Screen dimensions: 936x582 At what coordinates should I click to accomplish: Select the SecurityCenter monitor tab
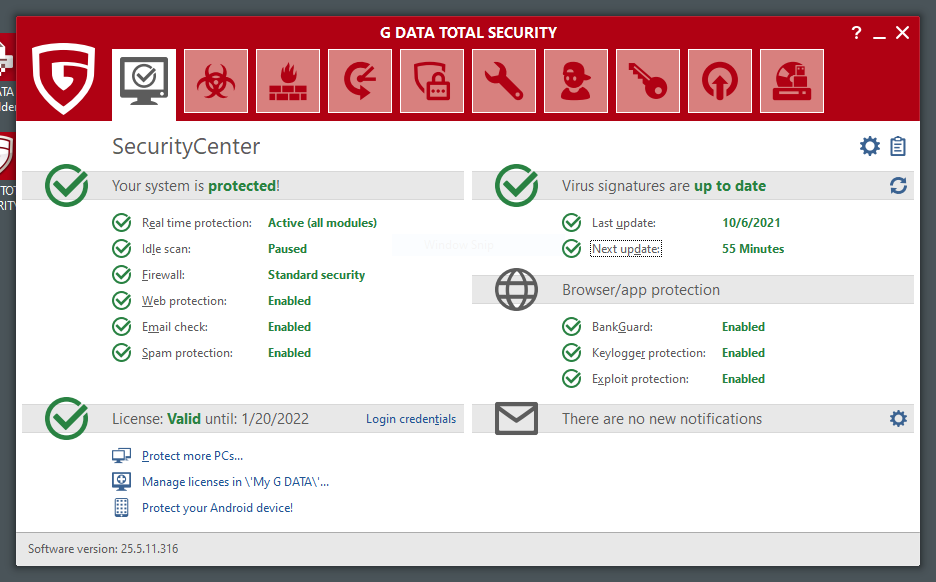point(144,81)
